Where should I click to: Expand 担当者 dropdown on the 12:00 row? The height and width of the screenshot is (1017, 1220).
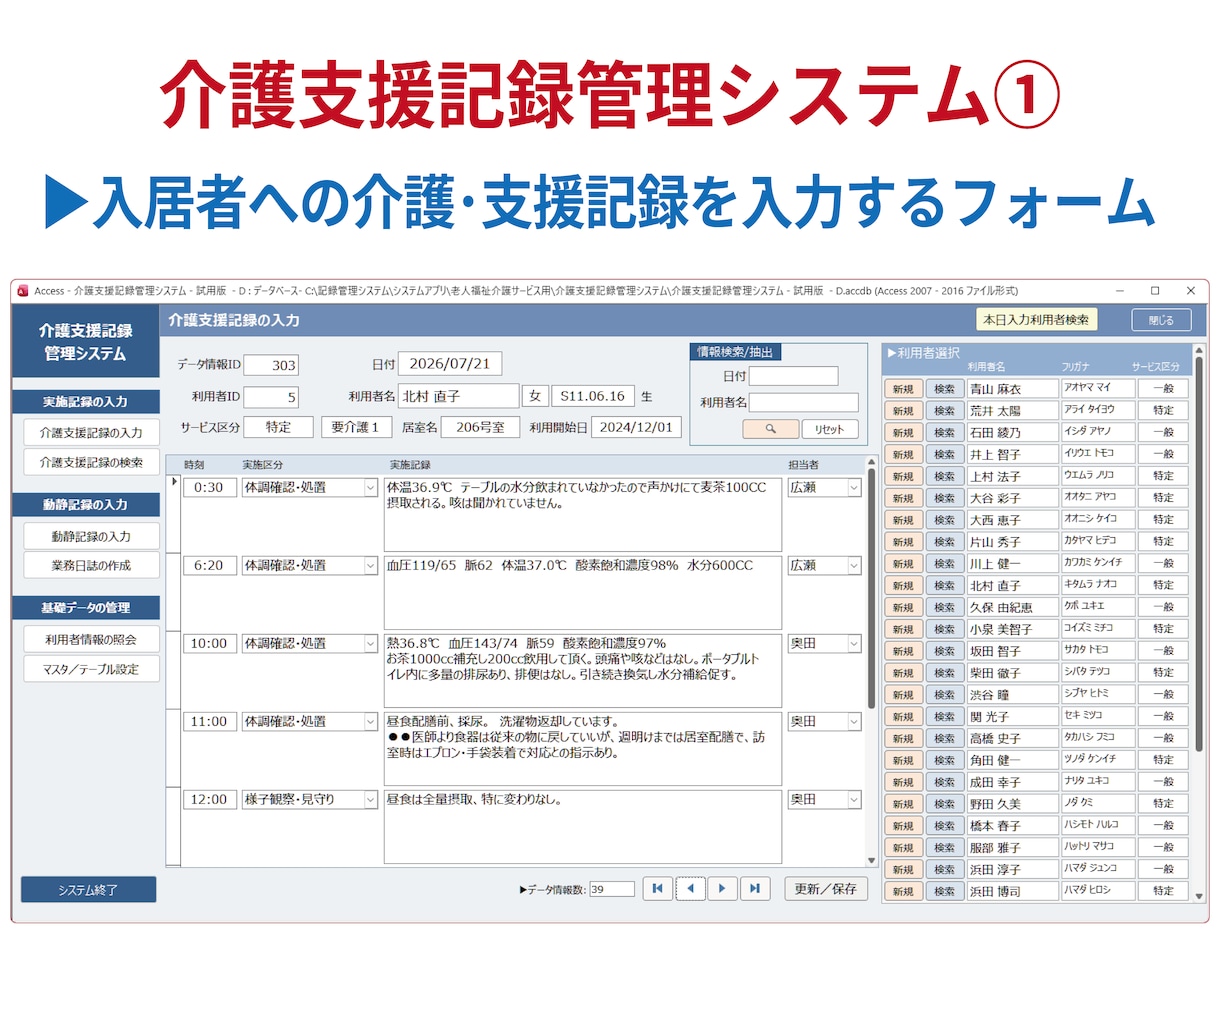(854, 800)
